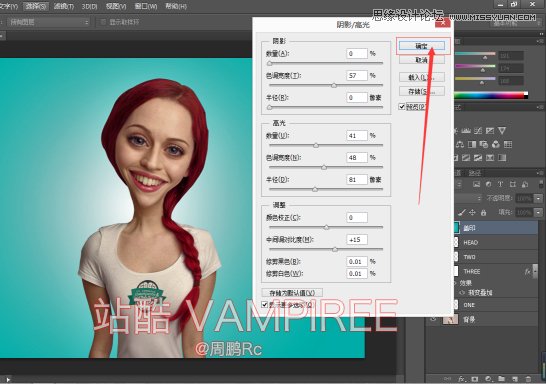Open the layer blend mode dropdown
The width and height of the screenshot is (546, 384).
[x=468, y=198]
